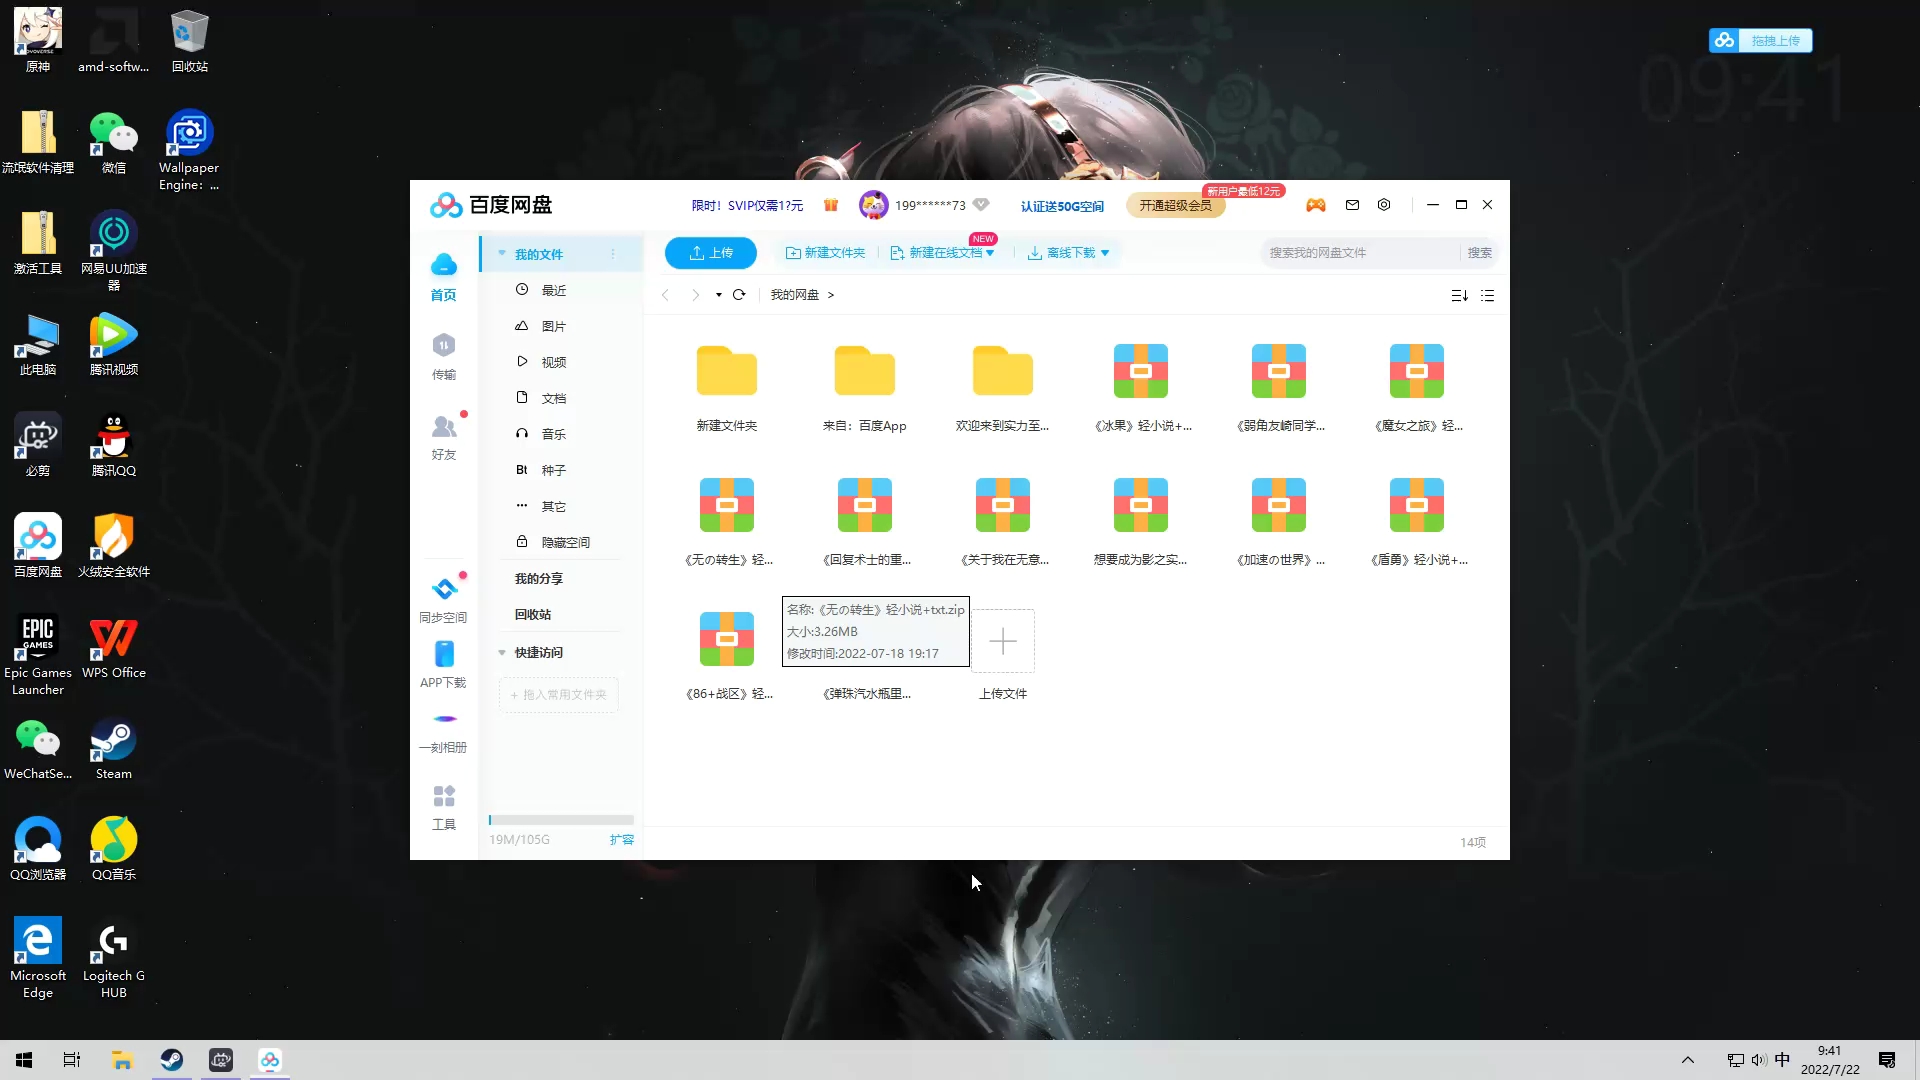
Task: Go forward with the right arrow navigation icon
Action: click(696, 295)
